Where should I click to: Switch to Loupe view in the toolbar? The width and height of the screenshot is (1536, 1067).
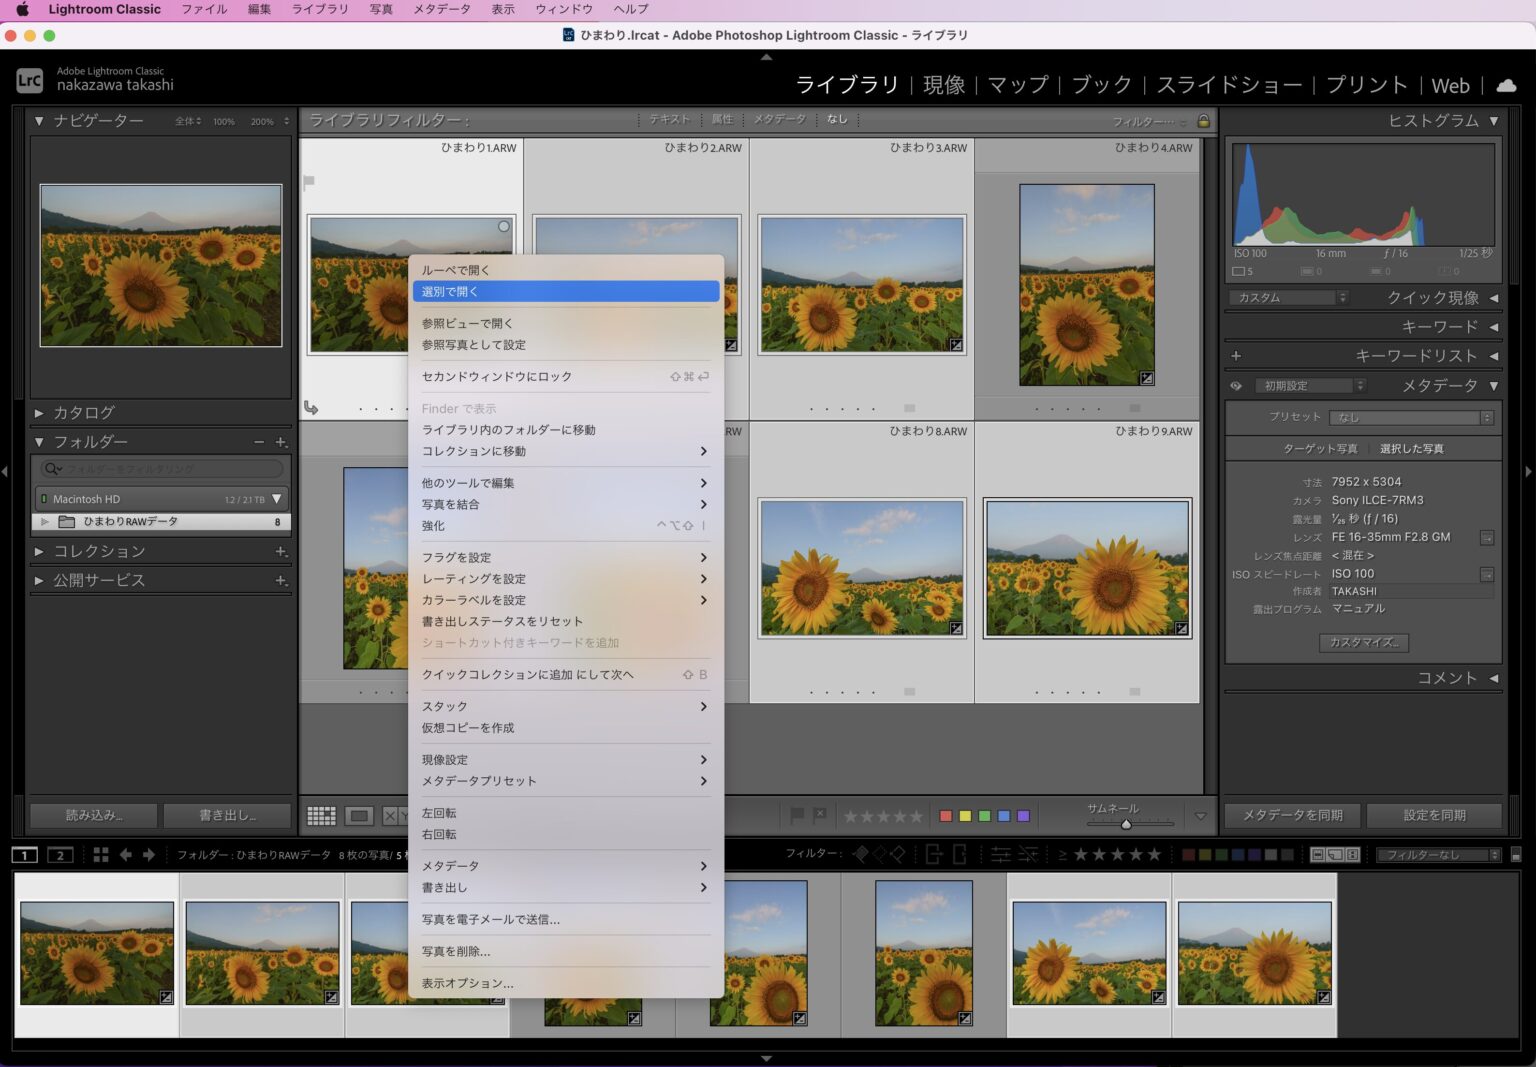click(359, 816)
